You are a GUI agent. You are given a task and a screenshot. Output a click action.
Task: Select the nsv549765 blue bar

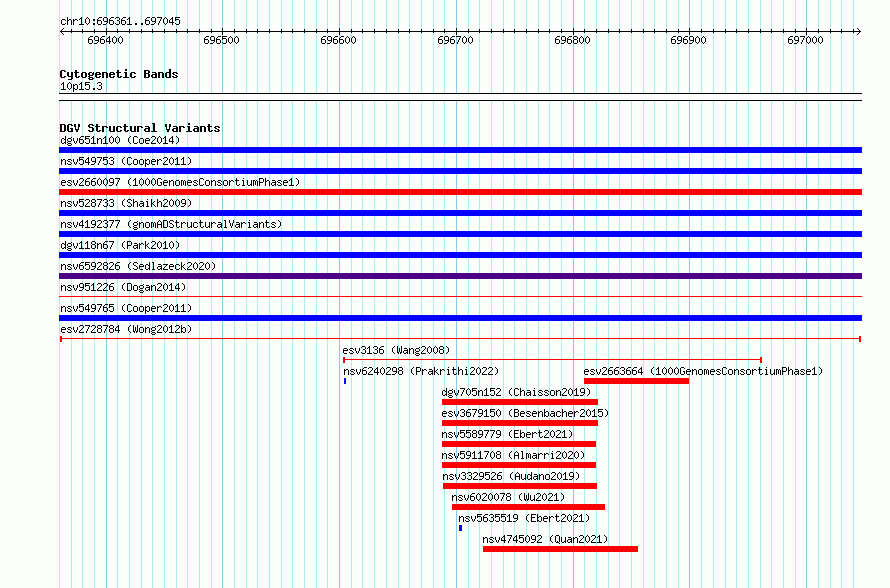(460, 318)
